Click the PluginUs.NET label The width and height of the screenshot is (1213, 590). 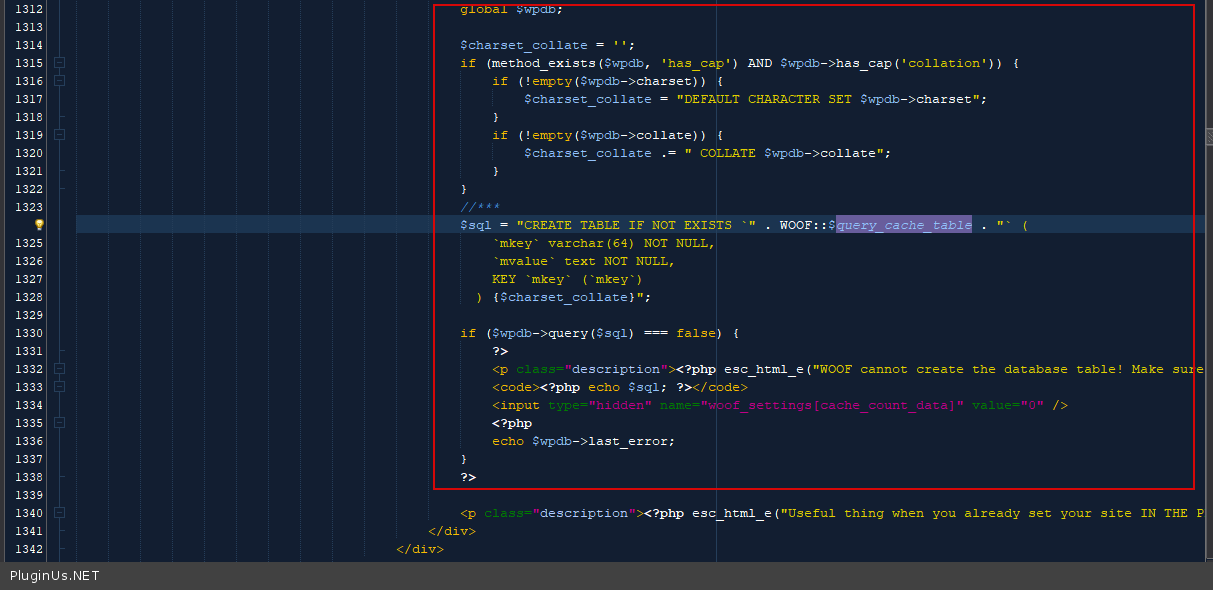(x=54, y=575)
